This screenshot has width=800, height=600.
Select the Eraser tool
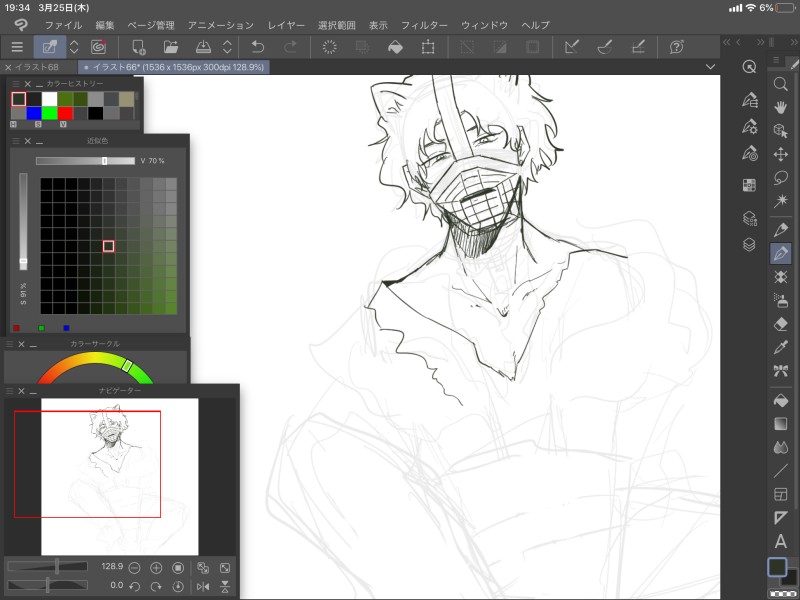[781, 324]
